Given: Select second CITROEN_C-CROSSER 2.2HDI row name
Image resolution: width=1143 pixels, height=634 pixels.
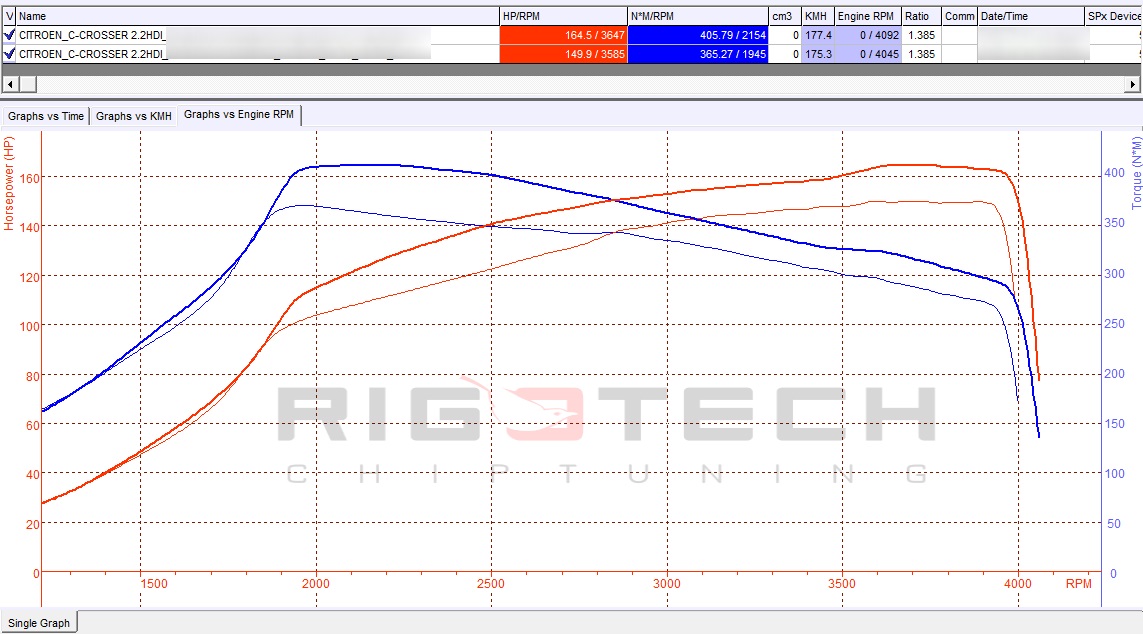Looking at the screenshot, I should pos(93,54).
